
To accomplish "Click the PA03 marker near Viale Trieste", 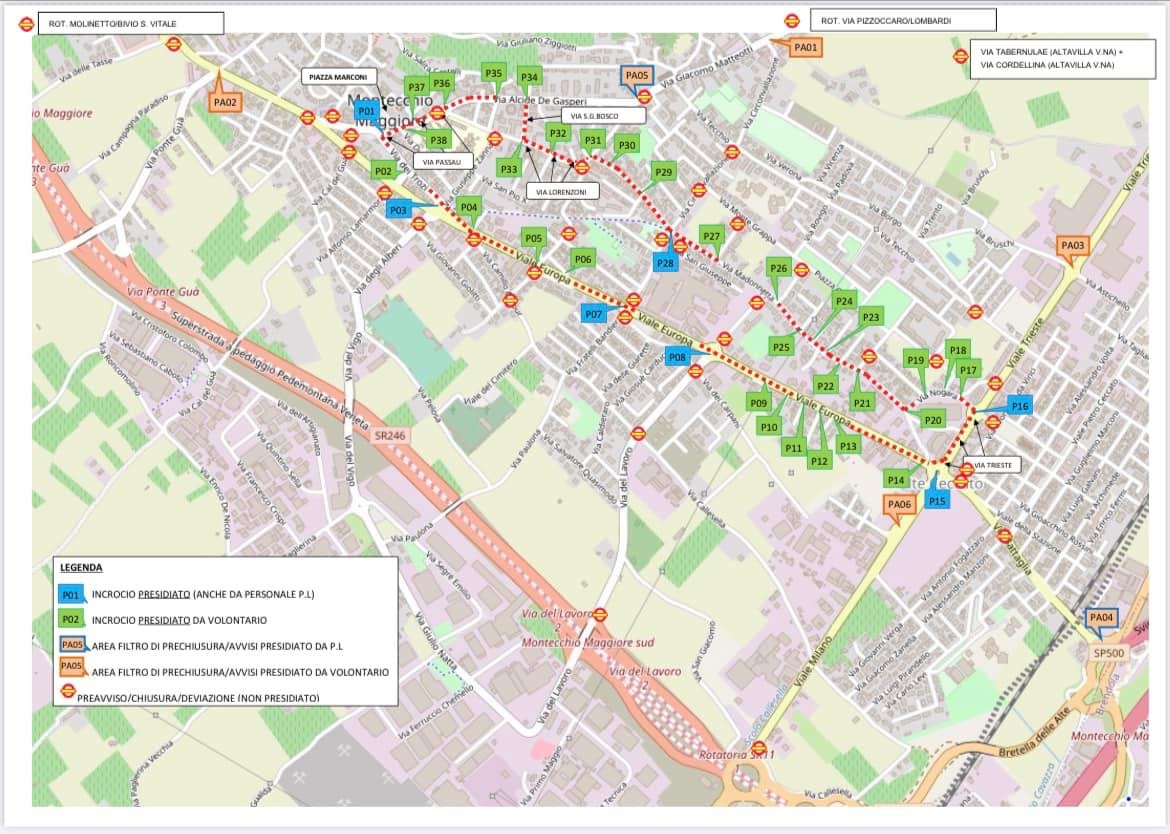I will tap(1072, 245).
